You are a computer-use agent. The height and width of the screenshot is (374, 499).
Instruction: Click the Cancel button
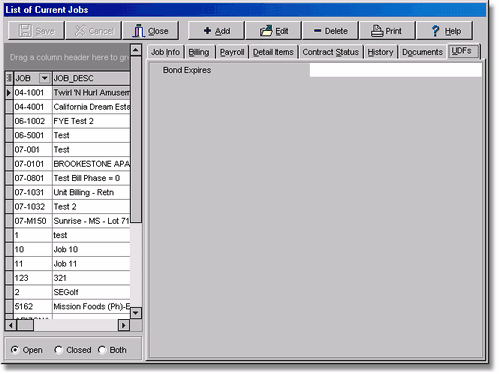pyautogui.click(x=94, y=31)
